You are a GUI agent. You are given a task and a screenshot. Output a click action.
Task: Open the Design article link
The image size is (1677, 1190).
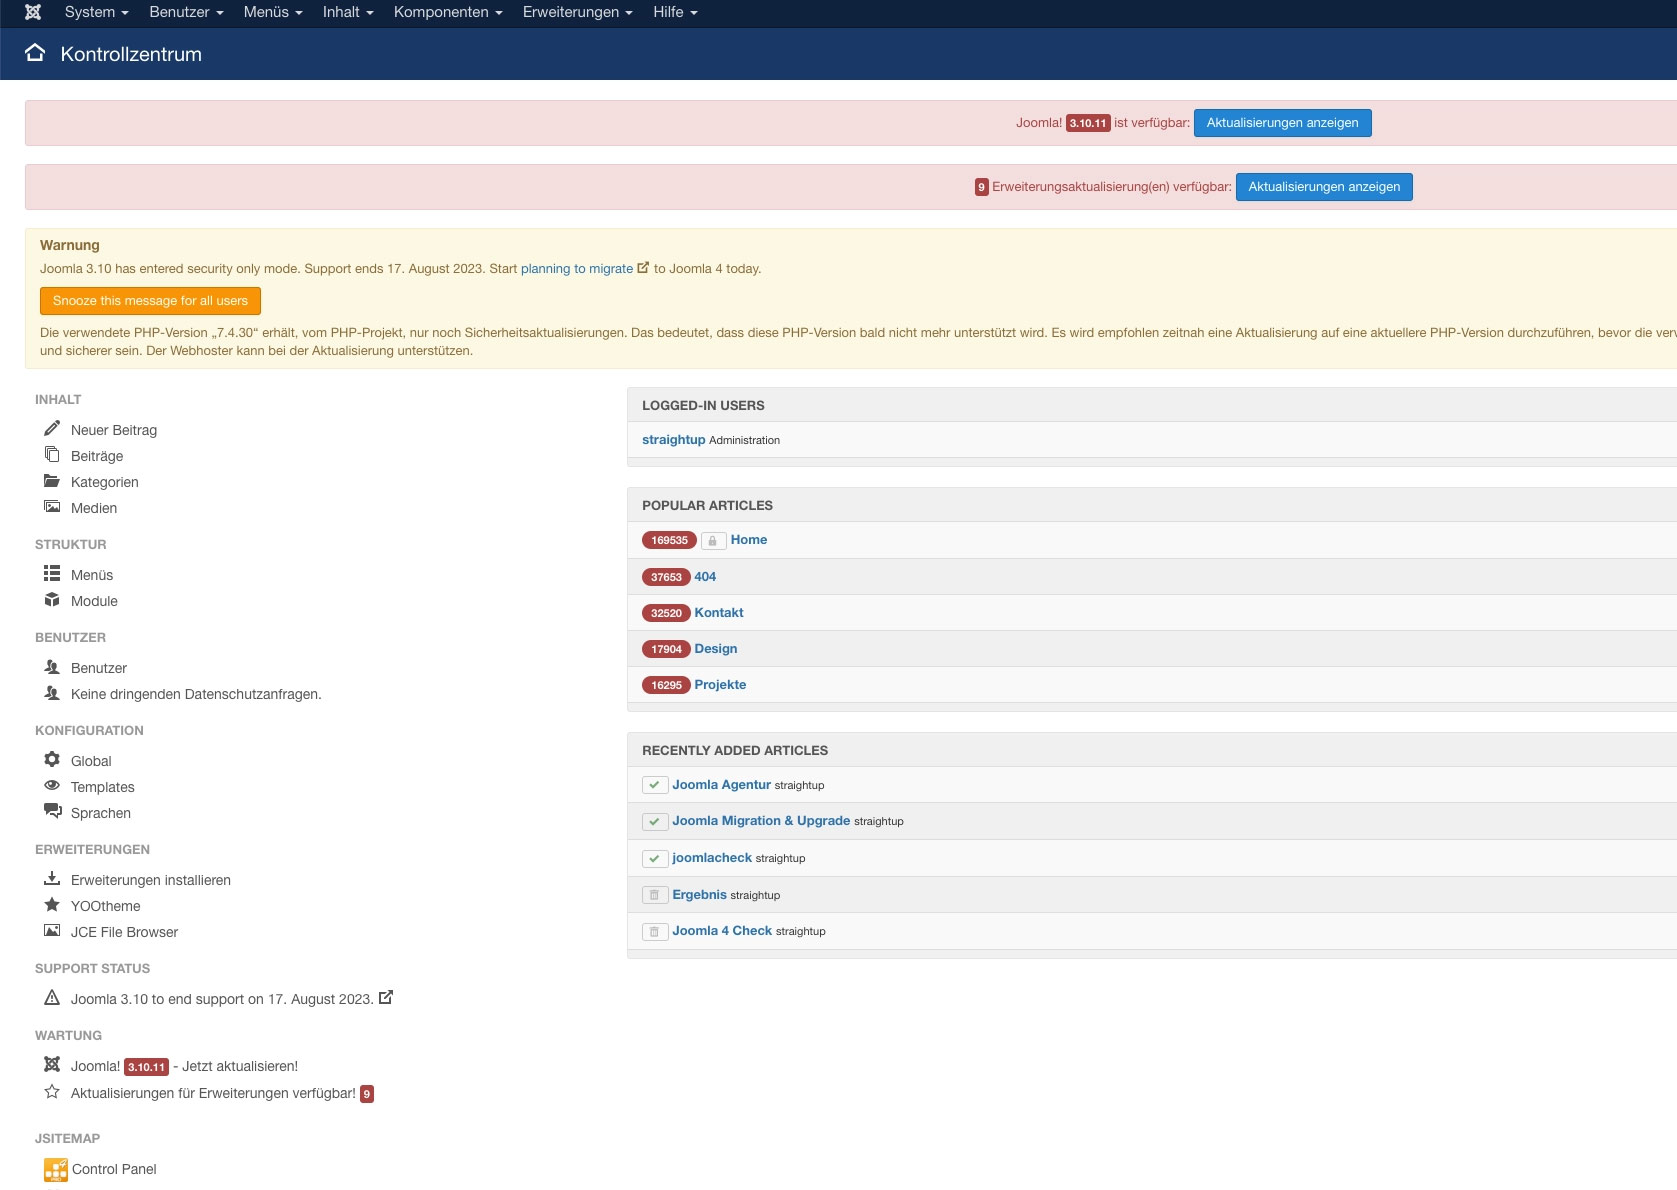point(716,648)
